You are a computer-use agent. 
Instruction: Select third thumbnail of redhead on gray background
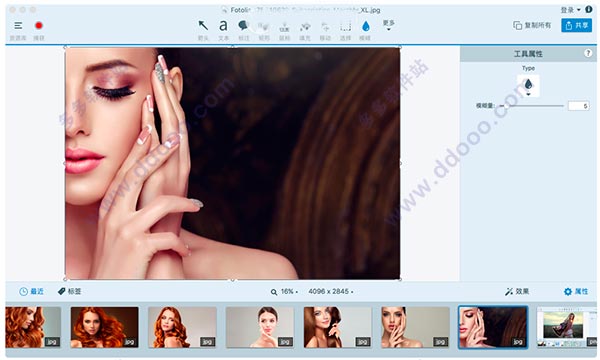tap(182, 327)
